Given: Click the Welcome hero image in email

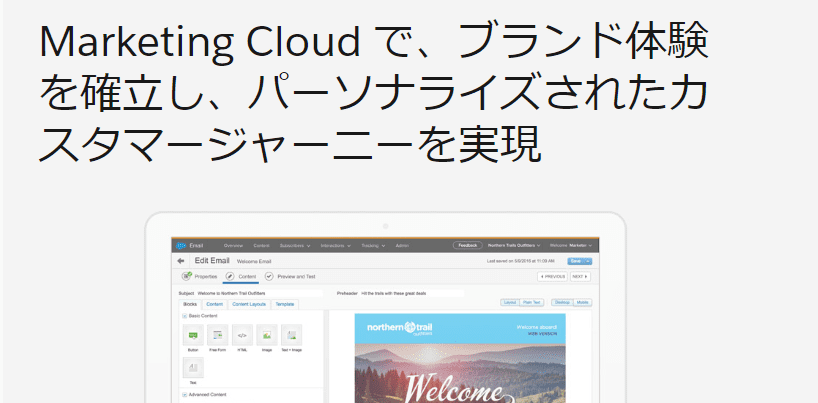Looking at the screenshot, I should 460,373.
